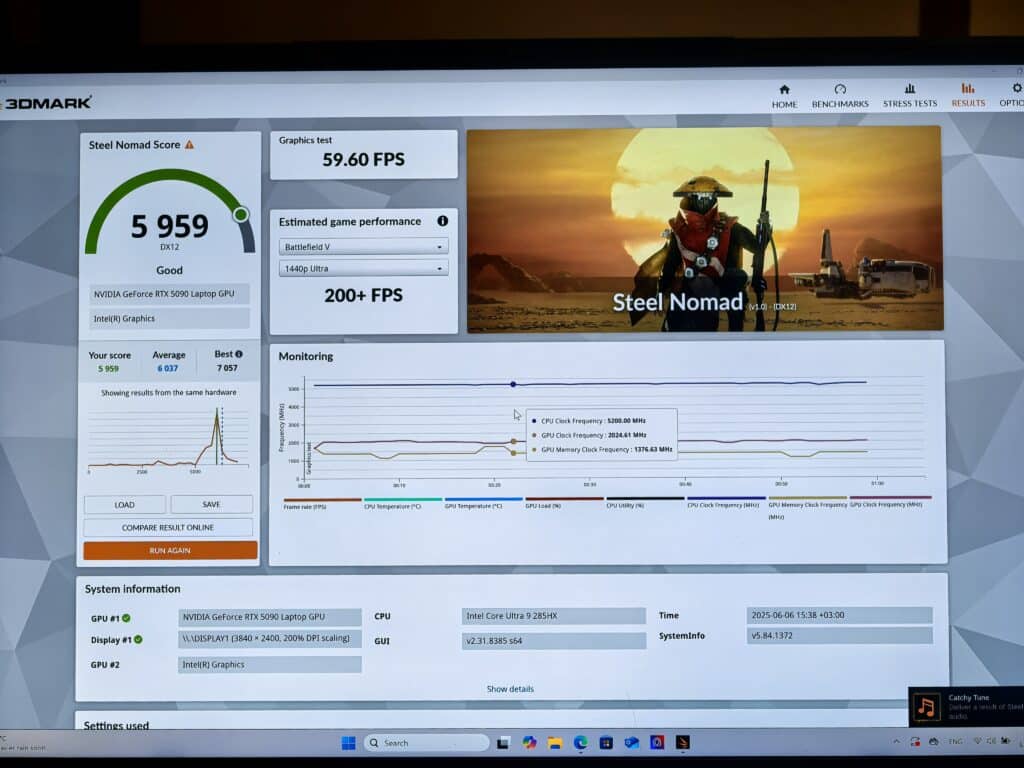Click the monitoring chart blue data point
This screenshot has width=1024, height=768.
(513, 385)
